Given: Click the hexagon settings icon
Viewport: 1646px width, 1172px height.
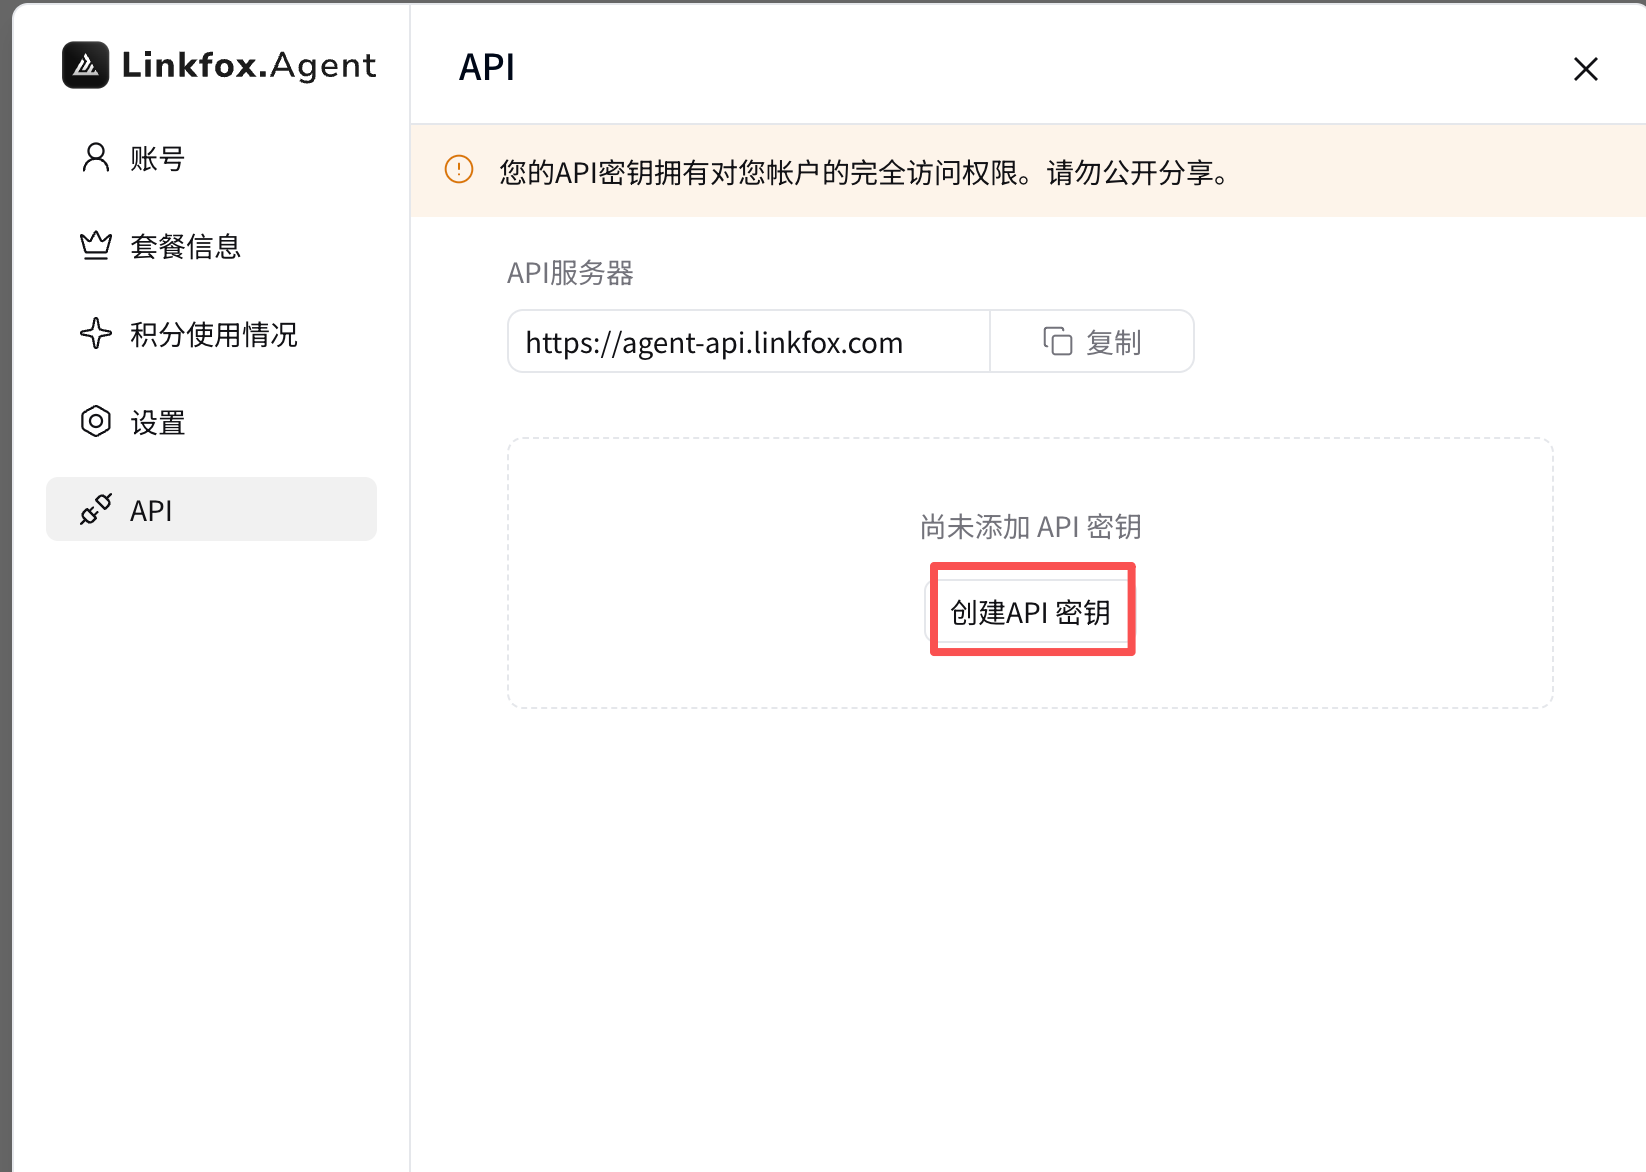Looking at the screenshot, I should coord(96,421).
